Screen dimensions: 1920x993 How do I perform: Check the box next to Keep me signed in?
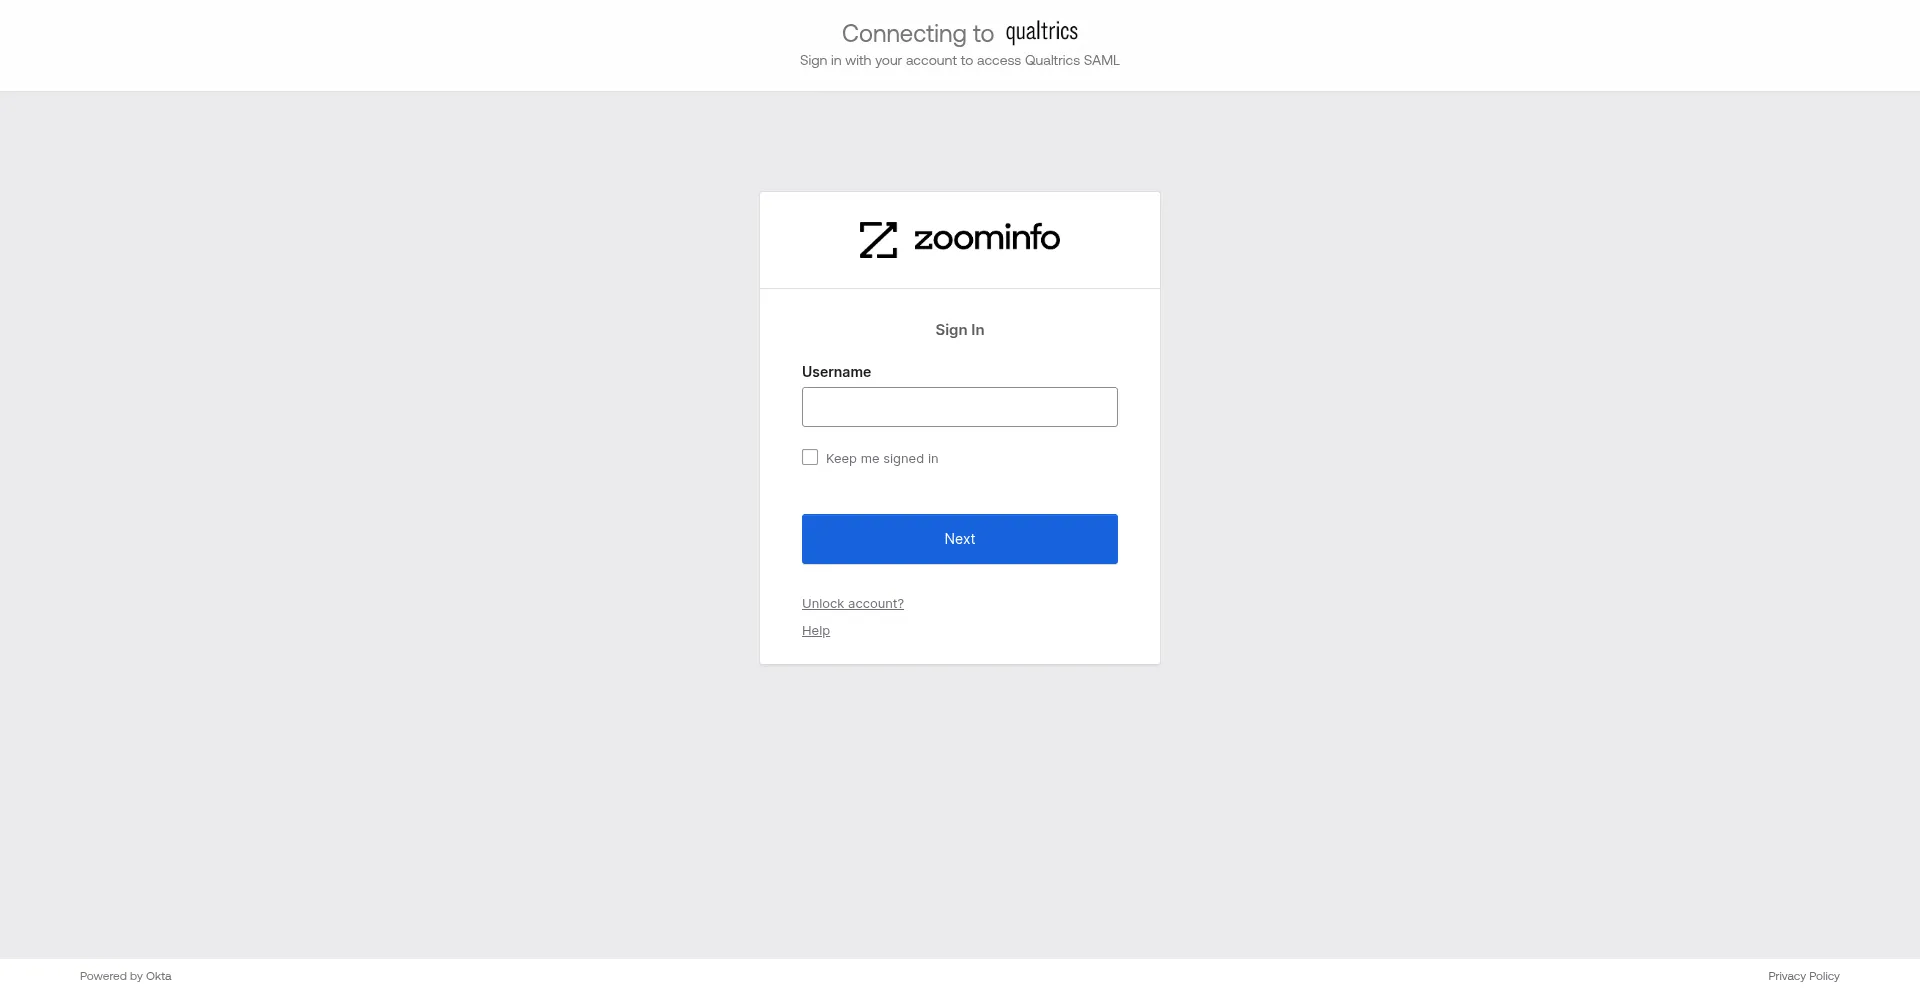click(x=810, y=457)
